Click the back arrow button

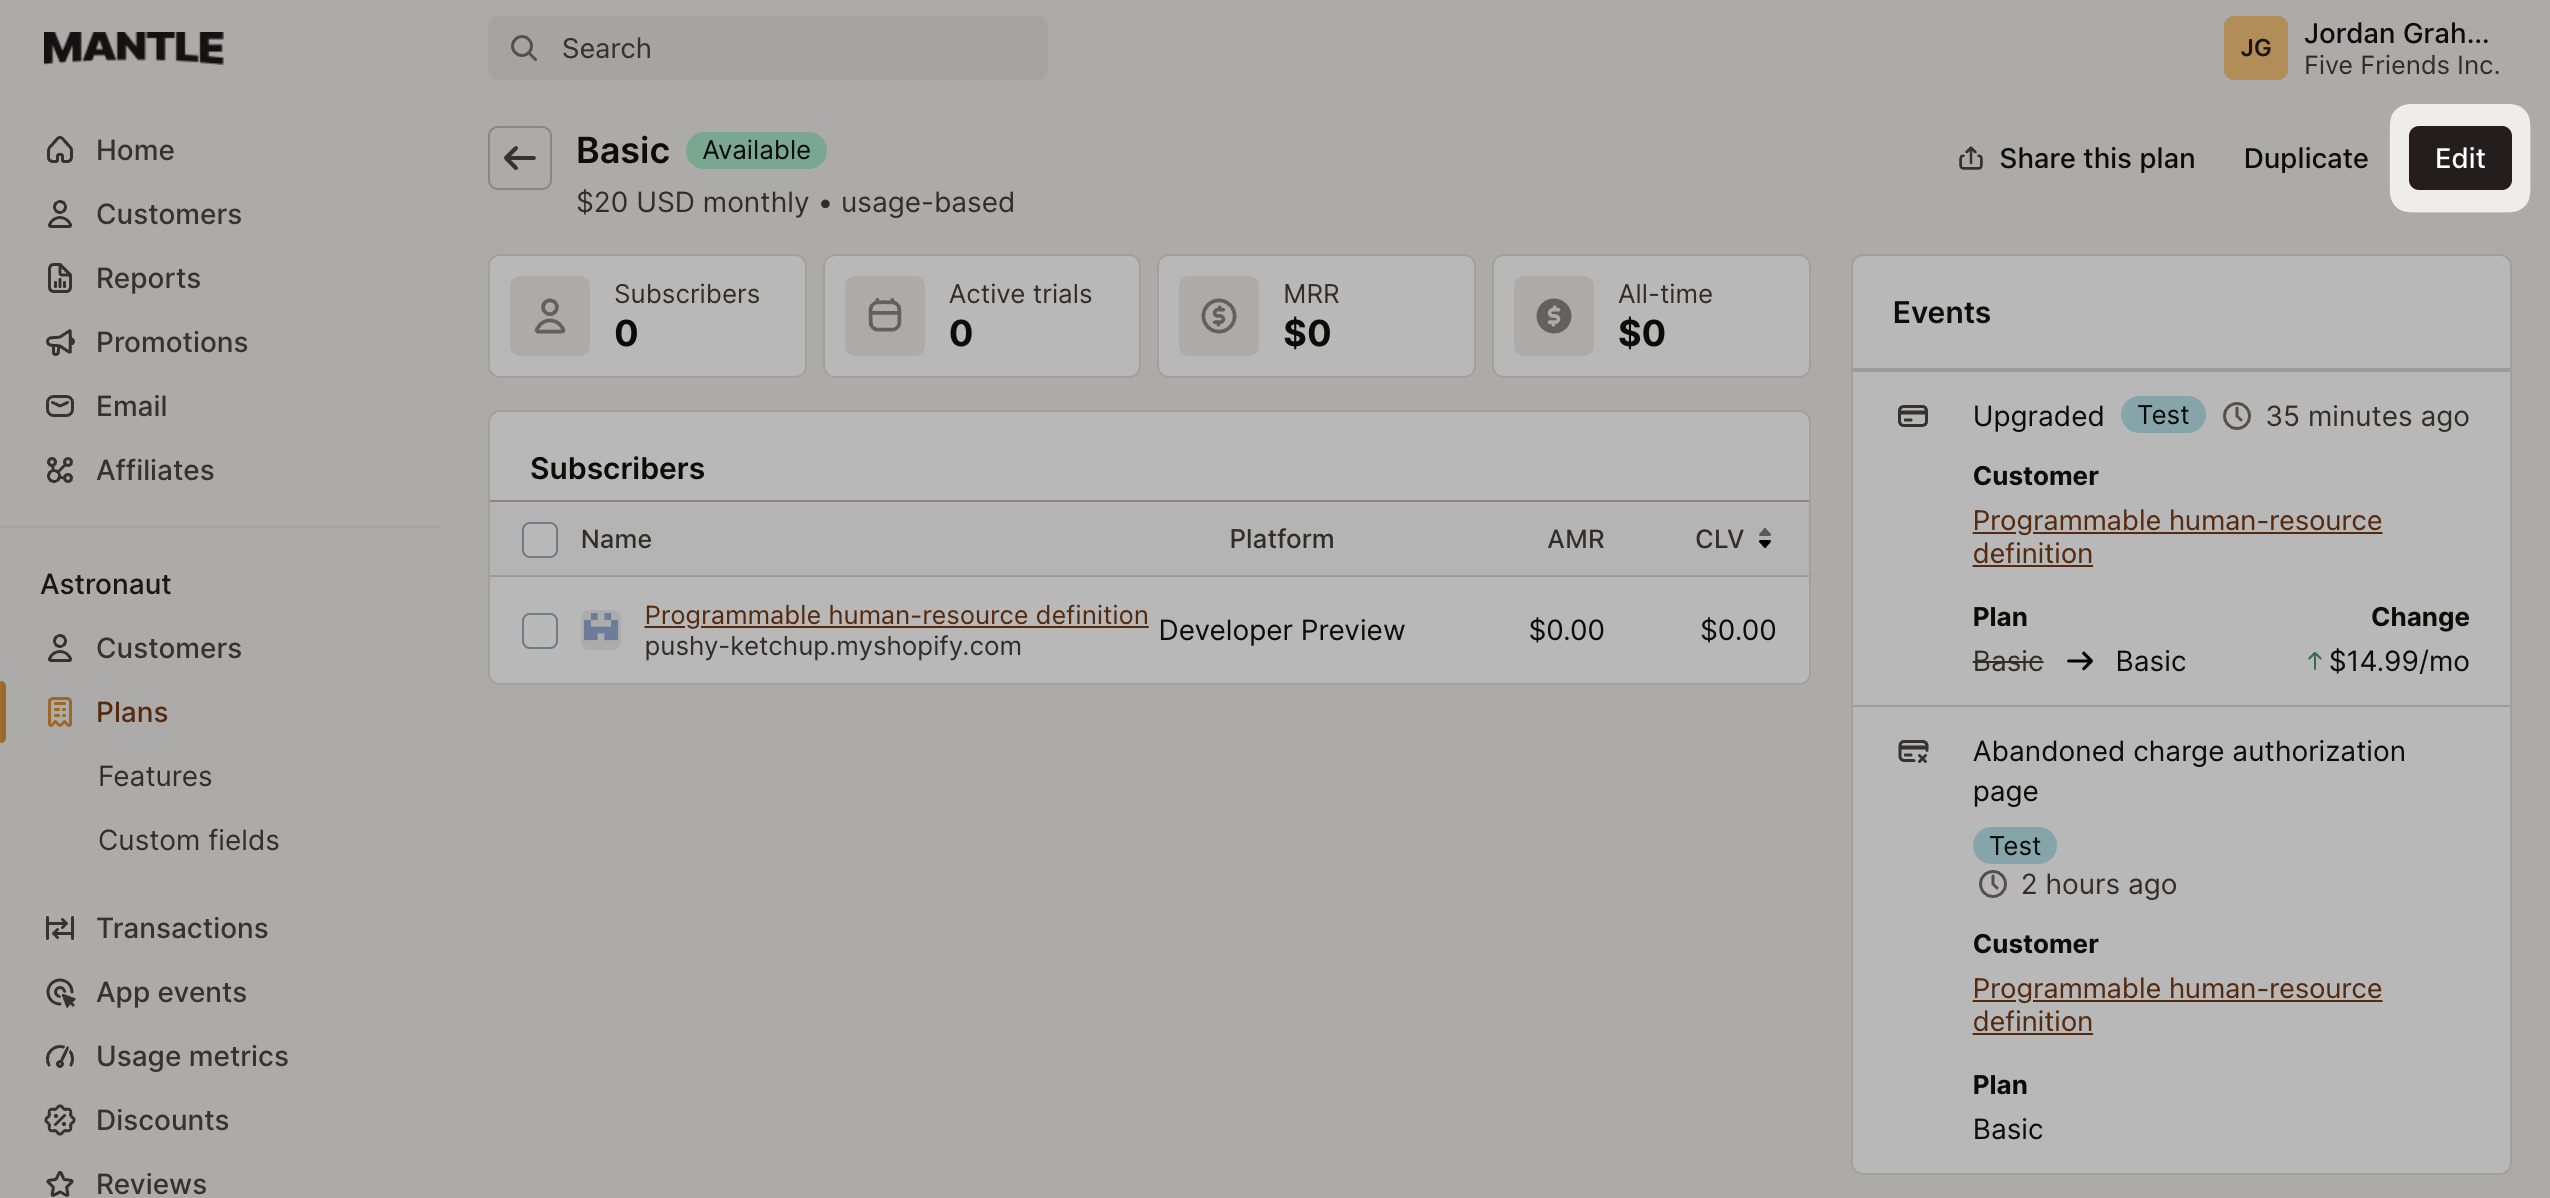point(519,158)
